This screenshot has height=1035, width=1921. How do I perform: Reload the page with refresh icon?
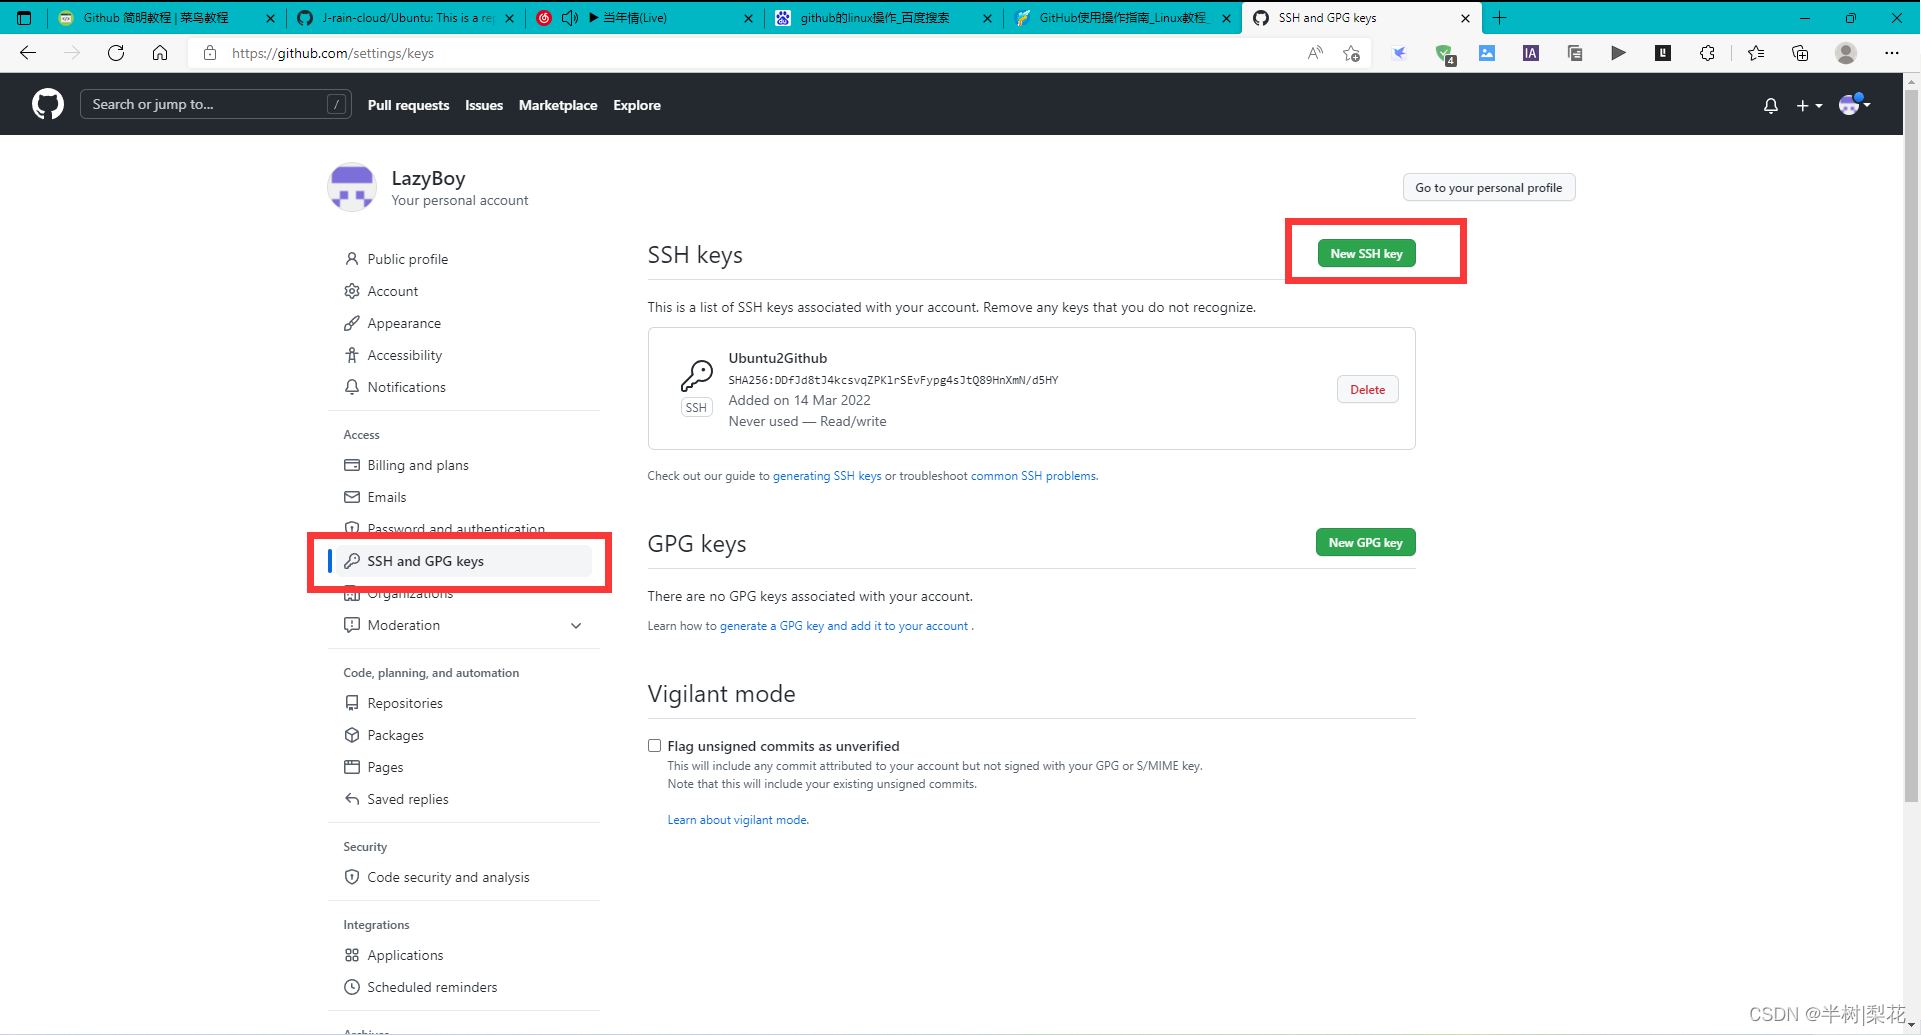[x=116, y=53]
